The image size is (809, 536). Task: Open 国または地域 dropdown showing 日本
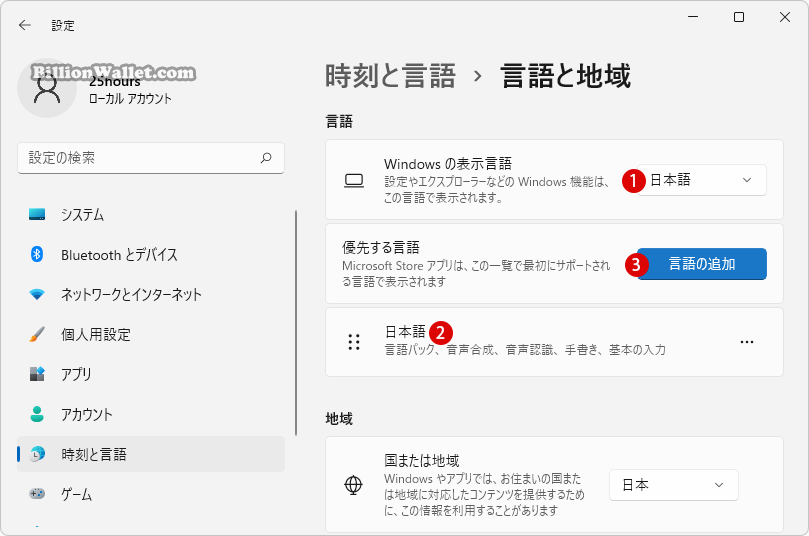click(674, 485)
